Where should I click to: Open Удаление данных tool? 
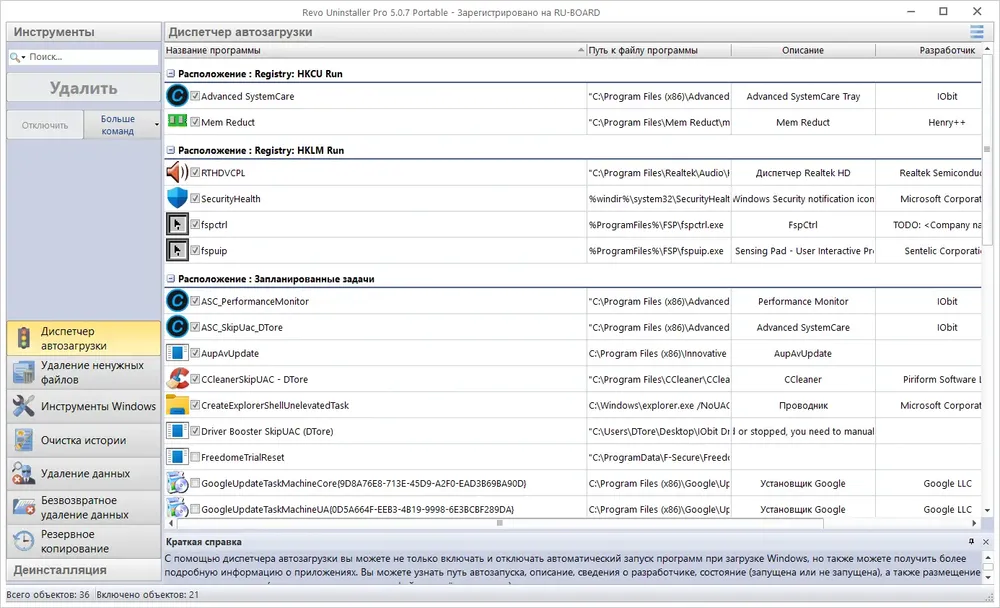[84, 473]
